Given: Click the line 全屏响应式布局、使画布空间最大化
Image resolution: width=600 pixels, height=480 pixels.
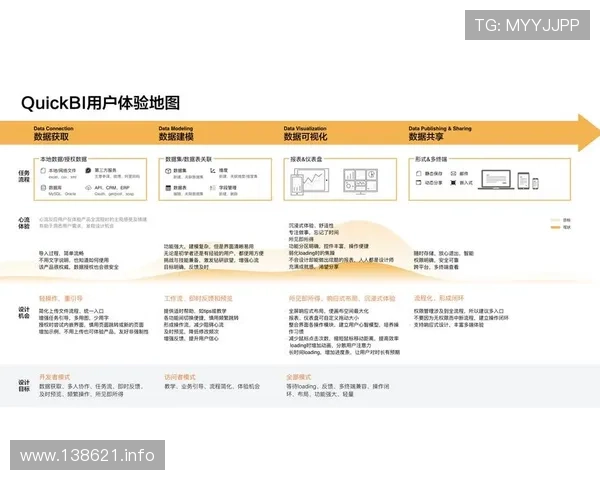Looking at the screenshot, I should click(x=329, y=311).
